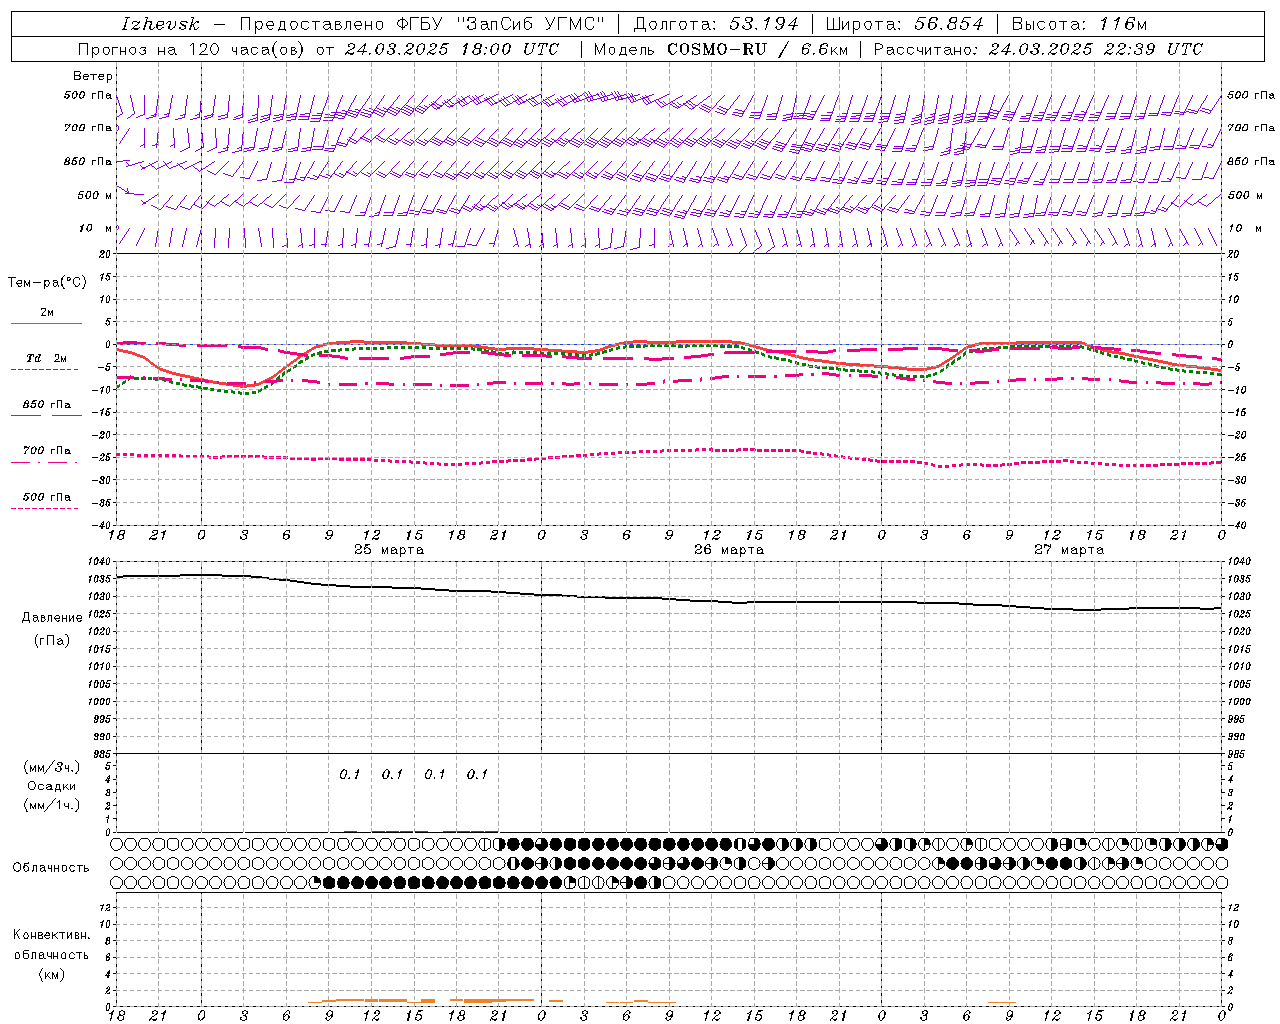Click the "Ветер" wind panel label
The image size is (1280, 1024).
point(93,76)
